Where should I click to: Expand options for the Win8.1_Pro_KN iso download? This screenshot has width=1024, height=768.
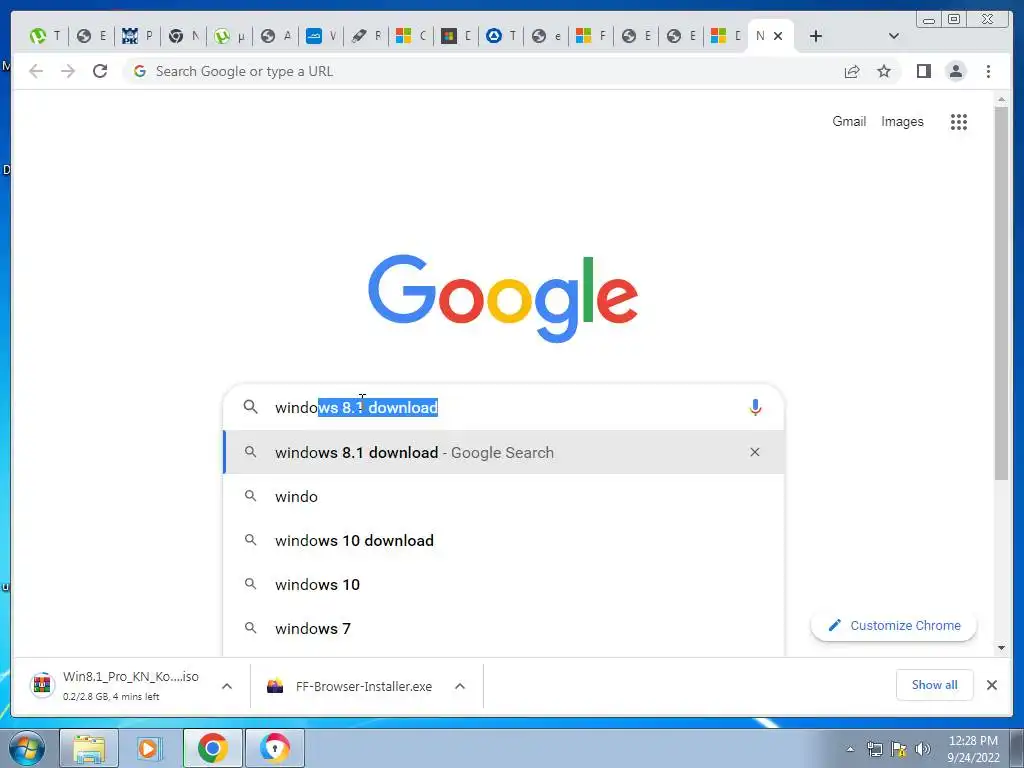[x=227, y=686]
